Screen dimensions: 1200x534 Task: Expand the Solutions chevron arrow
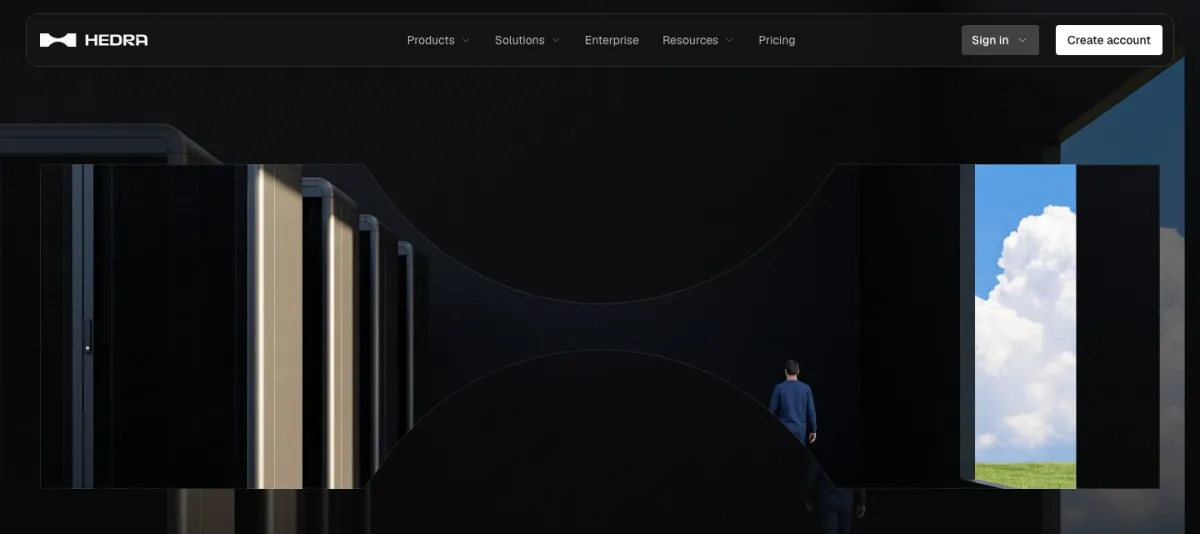555,40
